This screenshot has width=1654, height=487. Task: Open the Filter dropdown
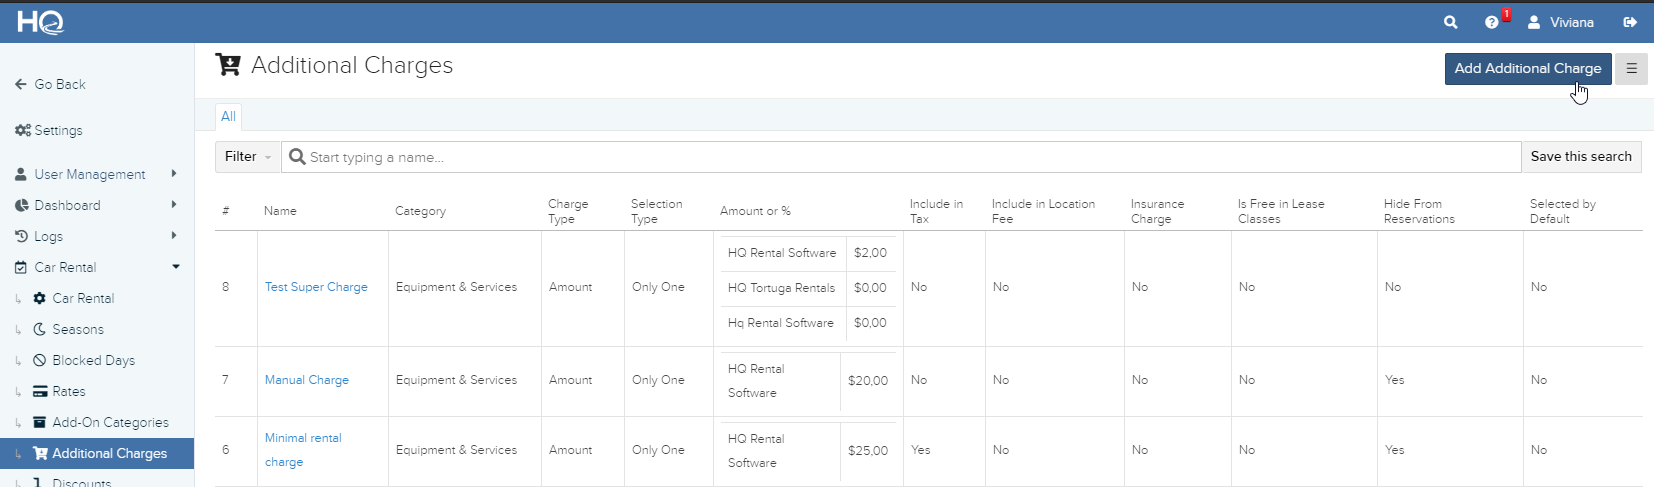click(x=248, y=156)
